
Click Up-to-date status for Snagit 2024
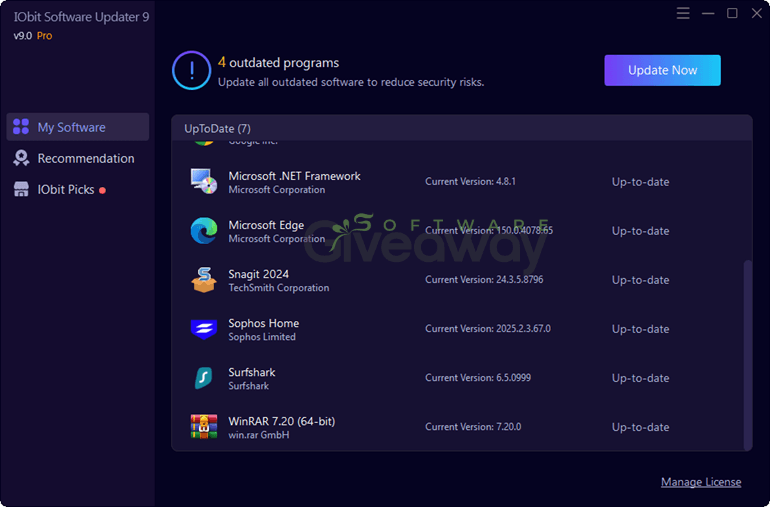(640, 280)
